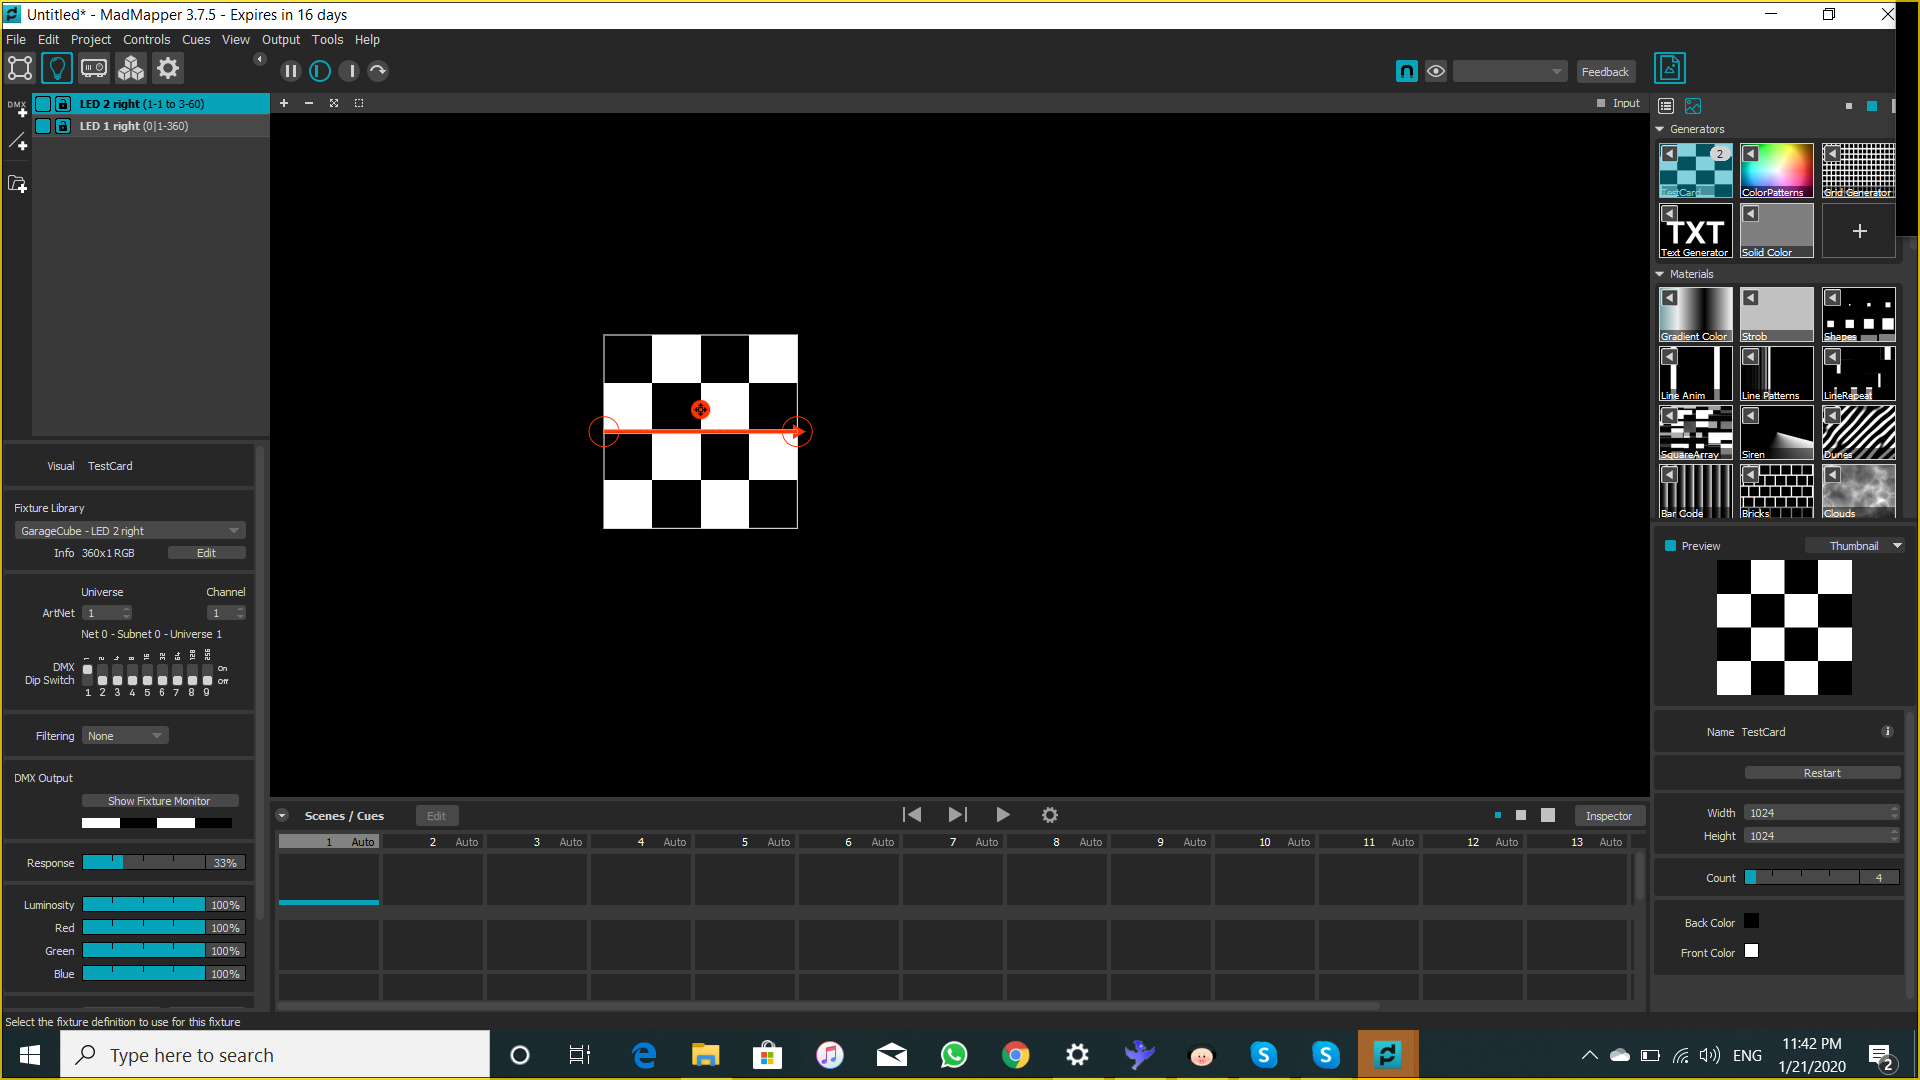Toggle visibility of LED 2 right fixture
Screen dimensions: 1920x1080
tap(43, 104)
